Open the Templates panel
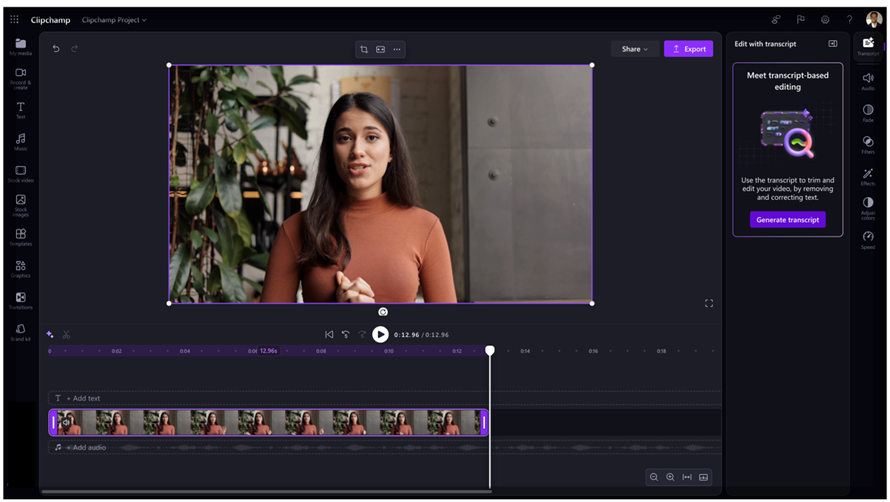This screenshot has width=890, height=502. (20, 237)
